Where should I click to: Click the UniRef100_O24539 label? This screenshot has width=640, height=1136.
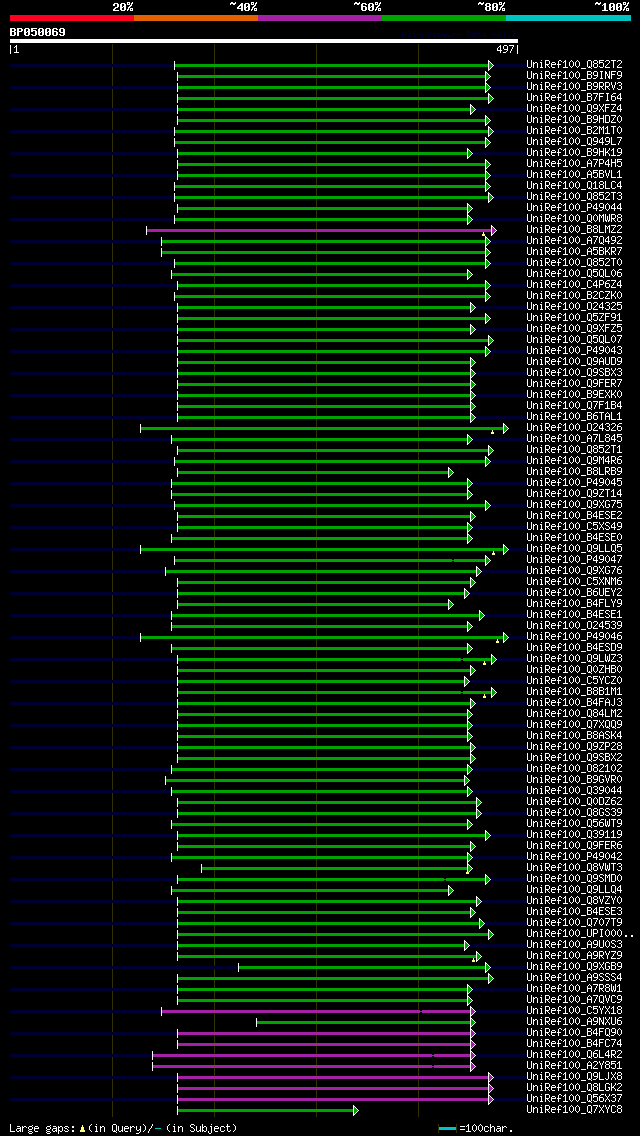click(x=574, y=627)
